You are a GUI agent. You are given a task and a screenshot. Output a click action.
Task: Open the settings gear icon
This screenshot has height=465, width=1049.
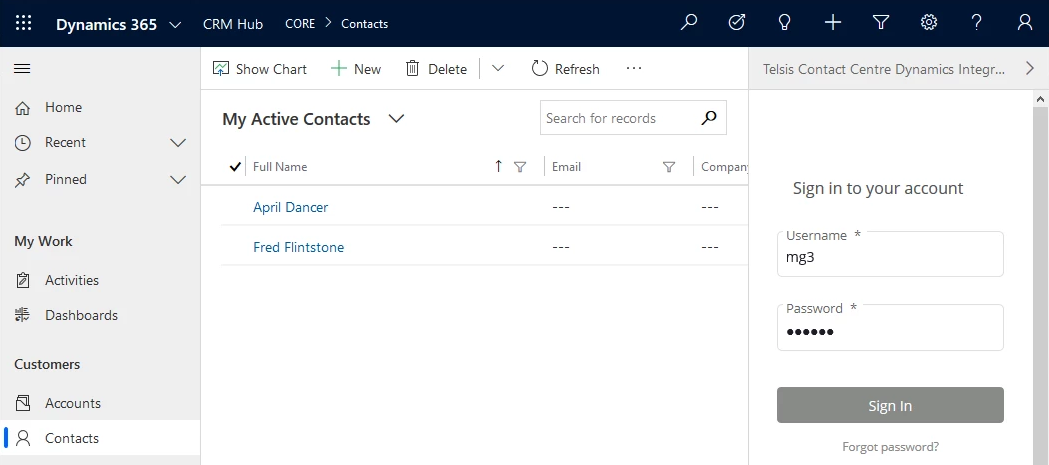929,23
